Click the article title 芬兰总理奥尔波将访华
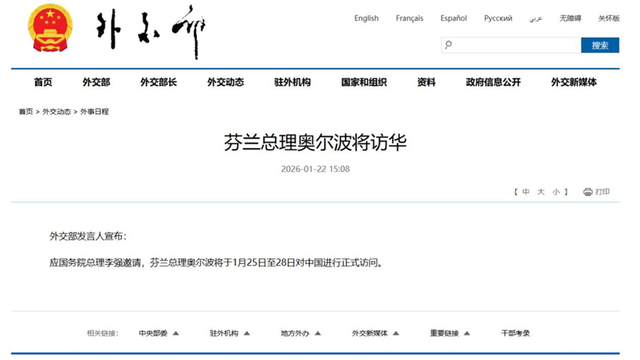 click(x=315, y=143)
